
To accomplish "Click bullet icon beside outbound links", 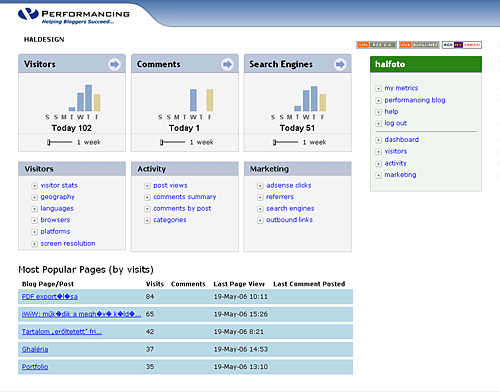I will tap(260, 220).
